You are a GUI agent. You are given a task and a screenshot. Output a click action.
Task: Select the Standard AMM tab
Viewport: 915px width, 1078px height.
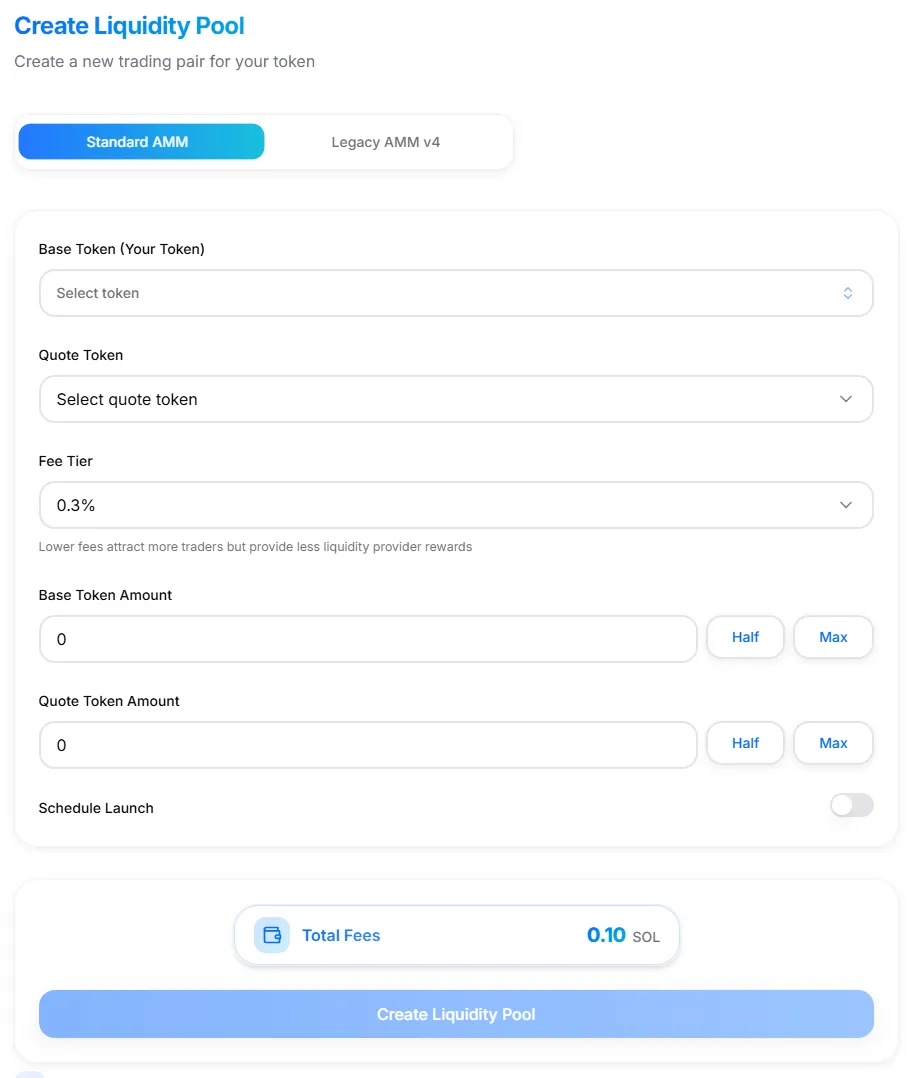[140, 141]
